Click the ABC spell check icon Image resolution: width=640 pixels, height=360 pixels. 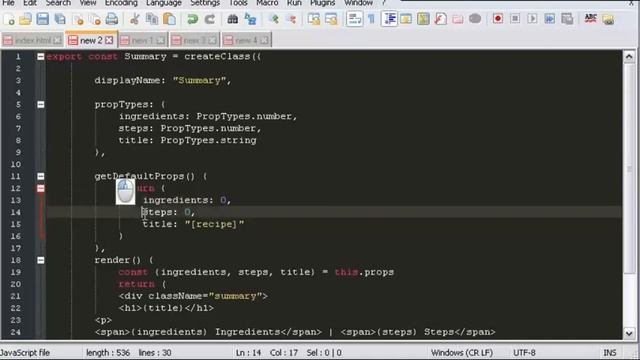pyautogui.click(x=591, y=19)
